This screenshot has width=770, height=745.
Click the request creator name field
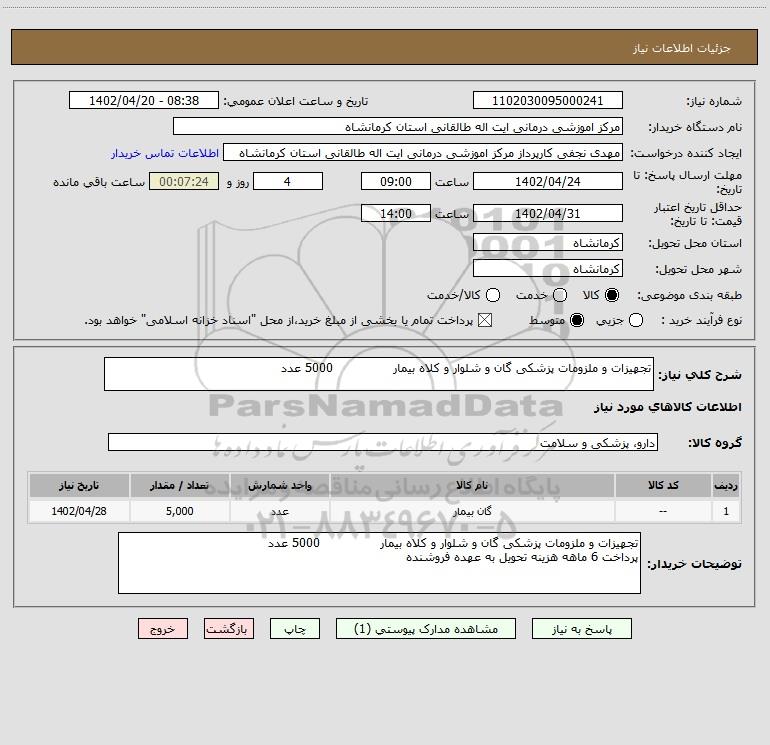pos(423,152)
